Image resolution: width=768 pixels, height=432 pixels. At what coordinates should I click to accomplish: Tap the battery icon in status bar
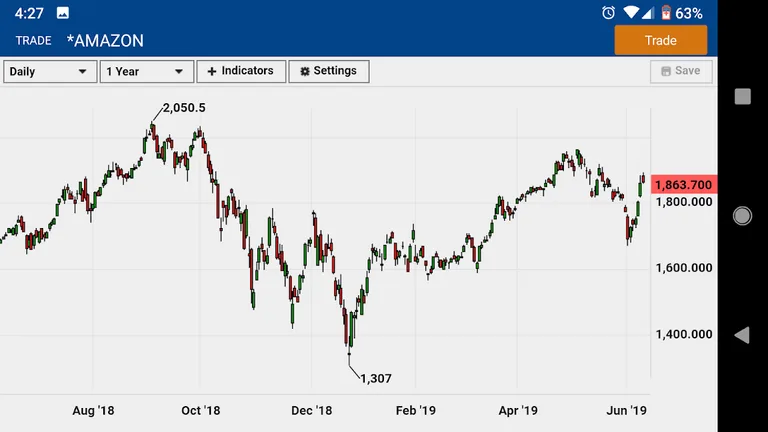pos(665,13)
